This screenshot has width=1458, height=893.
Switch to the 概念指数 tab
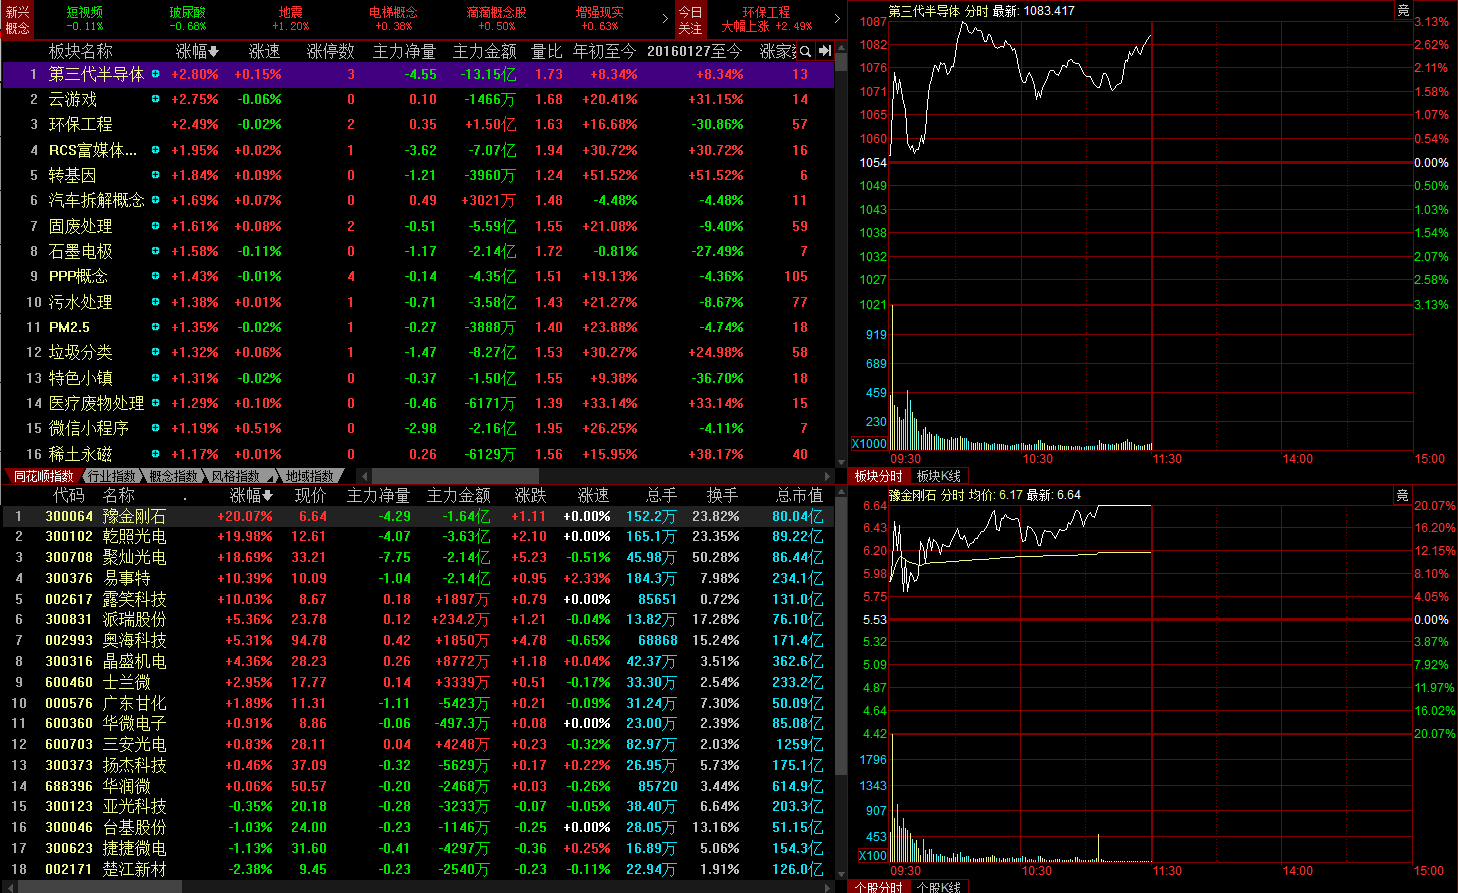(174, 476)
